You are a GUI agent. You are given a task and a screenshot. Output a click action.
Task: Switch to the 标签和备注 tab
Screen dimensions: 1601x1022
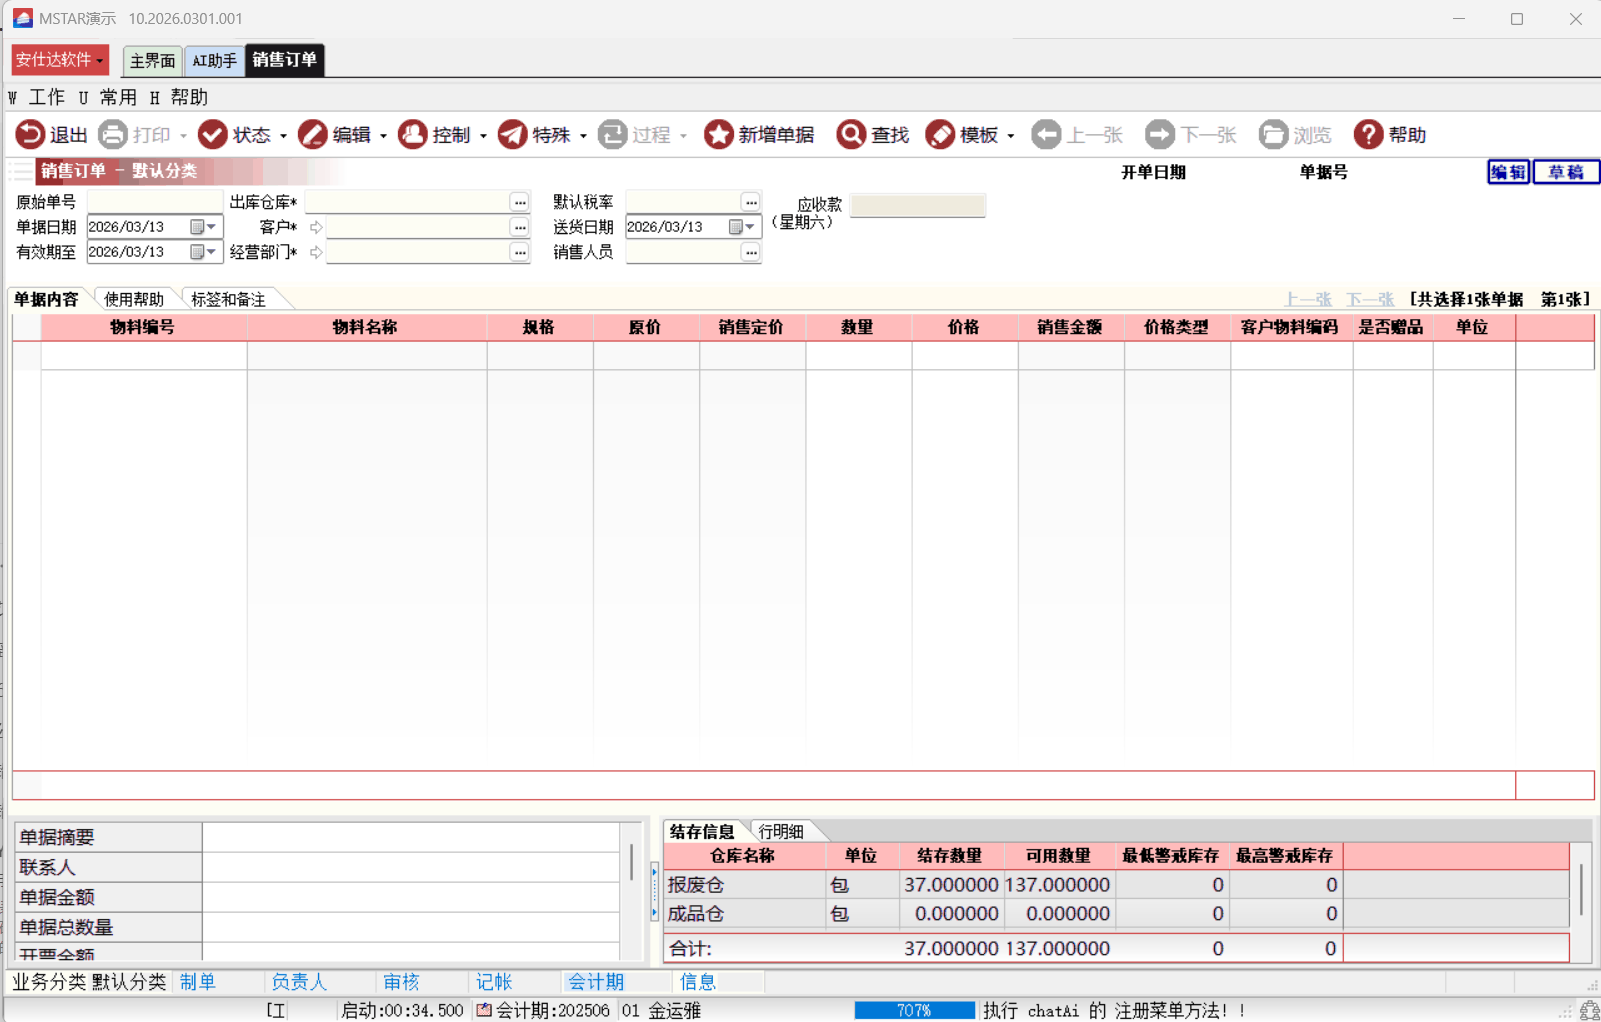click(228, 299)
